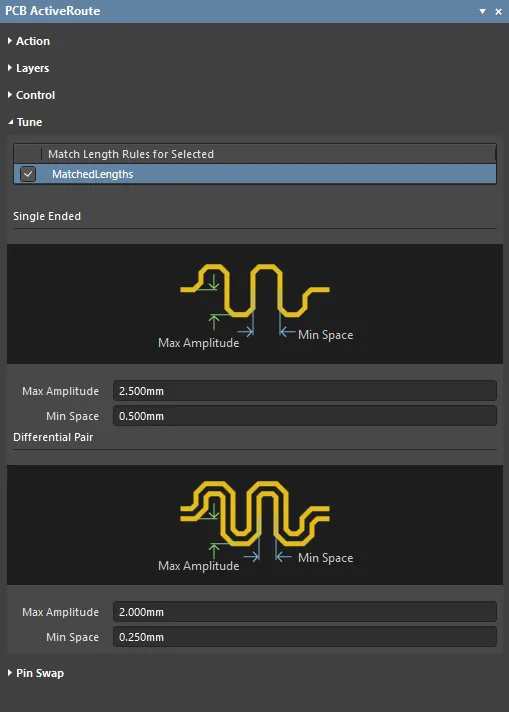The image size is (509, 712).
Task: Open the panel options dropdown arrow
Action: pyautogui.click(x=483, y=11)
